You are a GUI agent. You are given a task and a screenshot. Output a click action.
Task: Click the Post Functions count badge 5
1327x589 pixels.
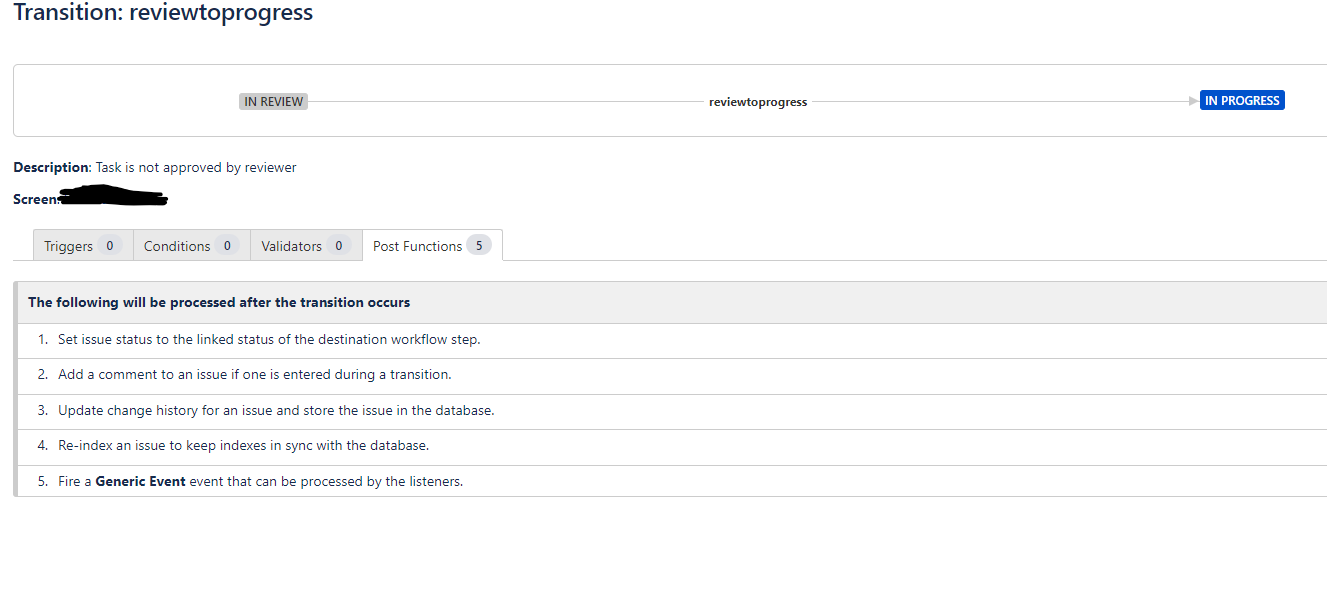tap(479, 245)
